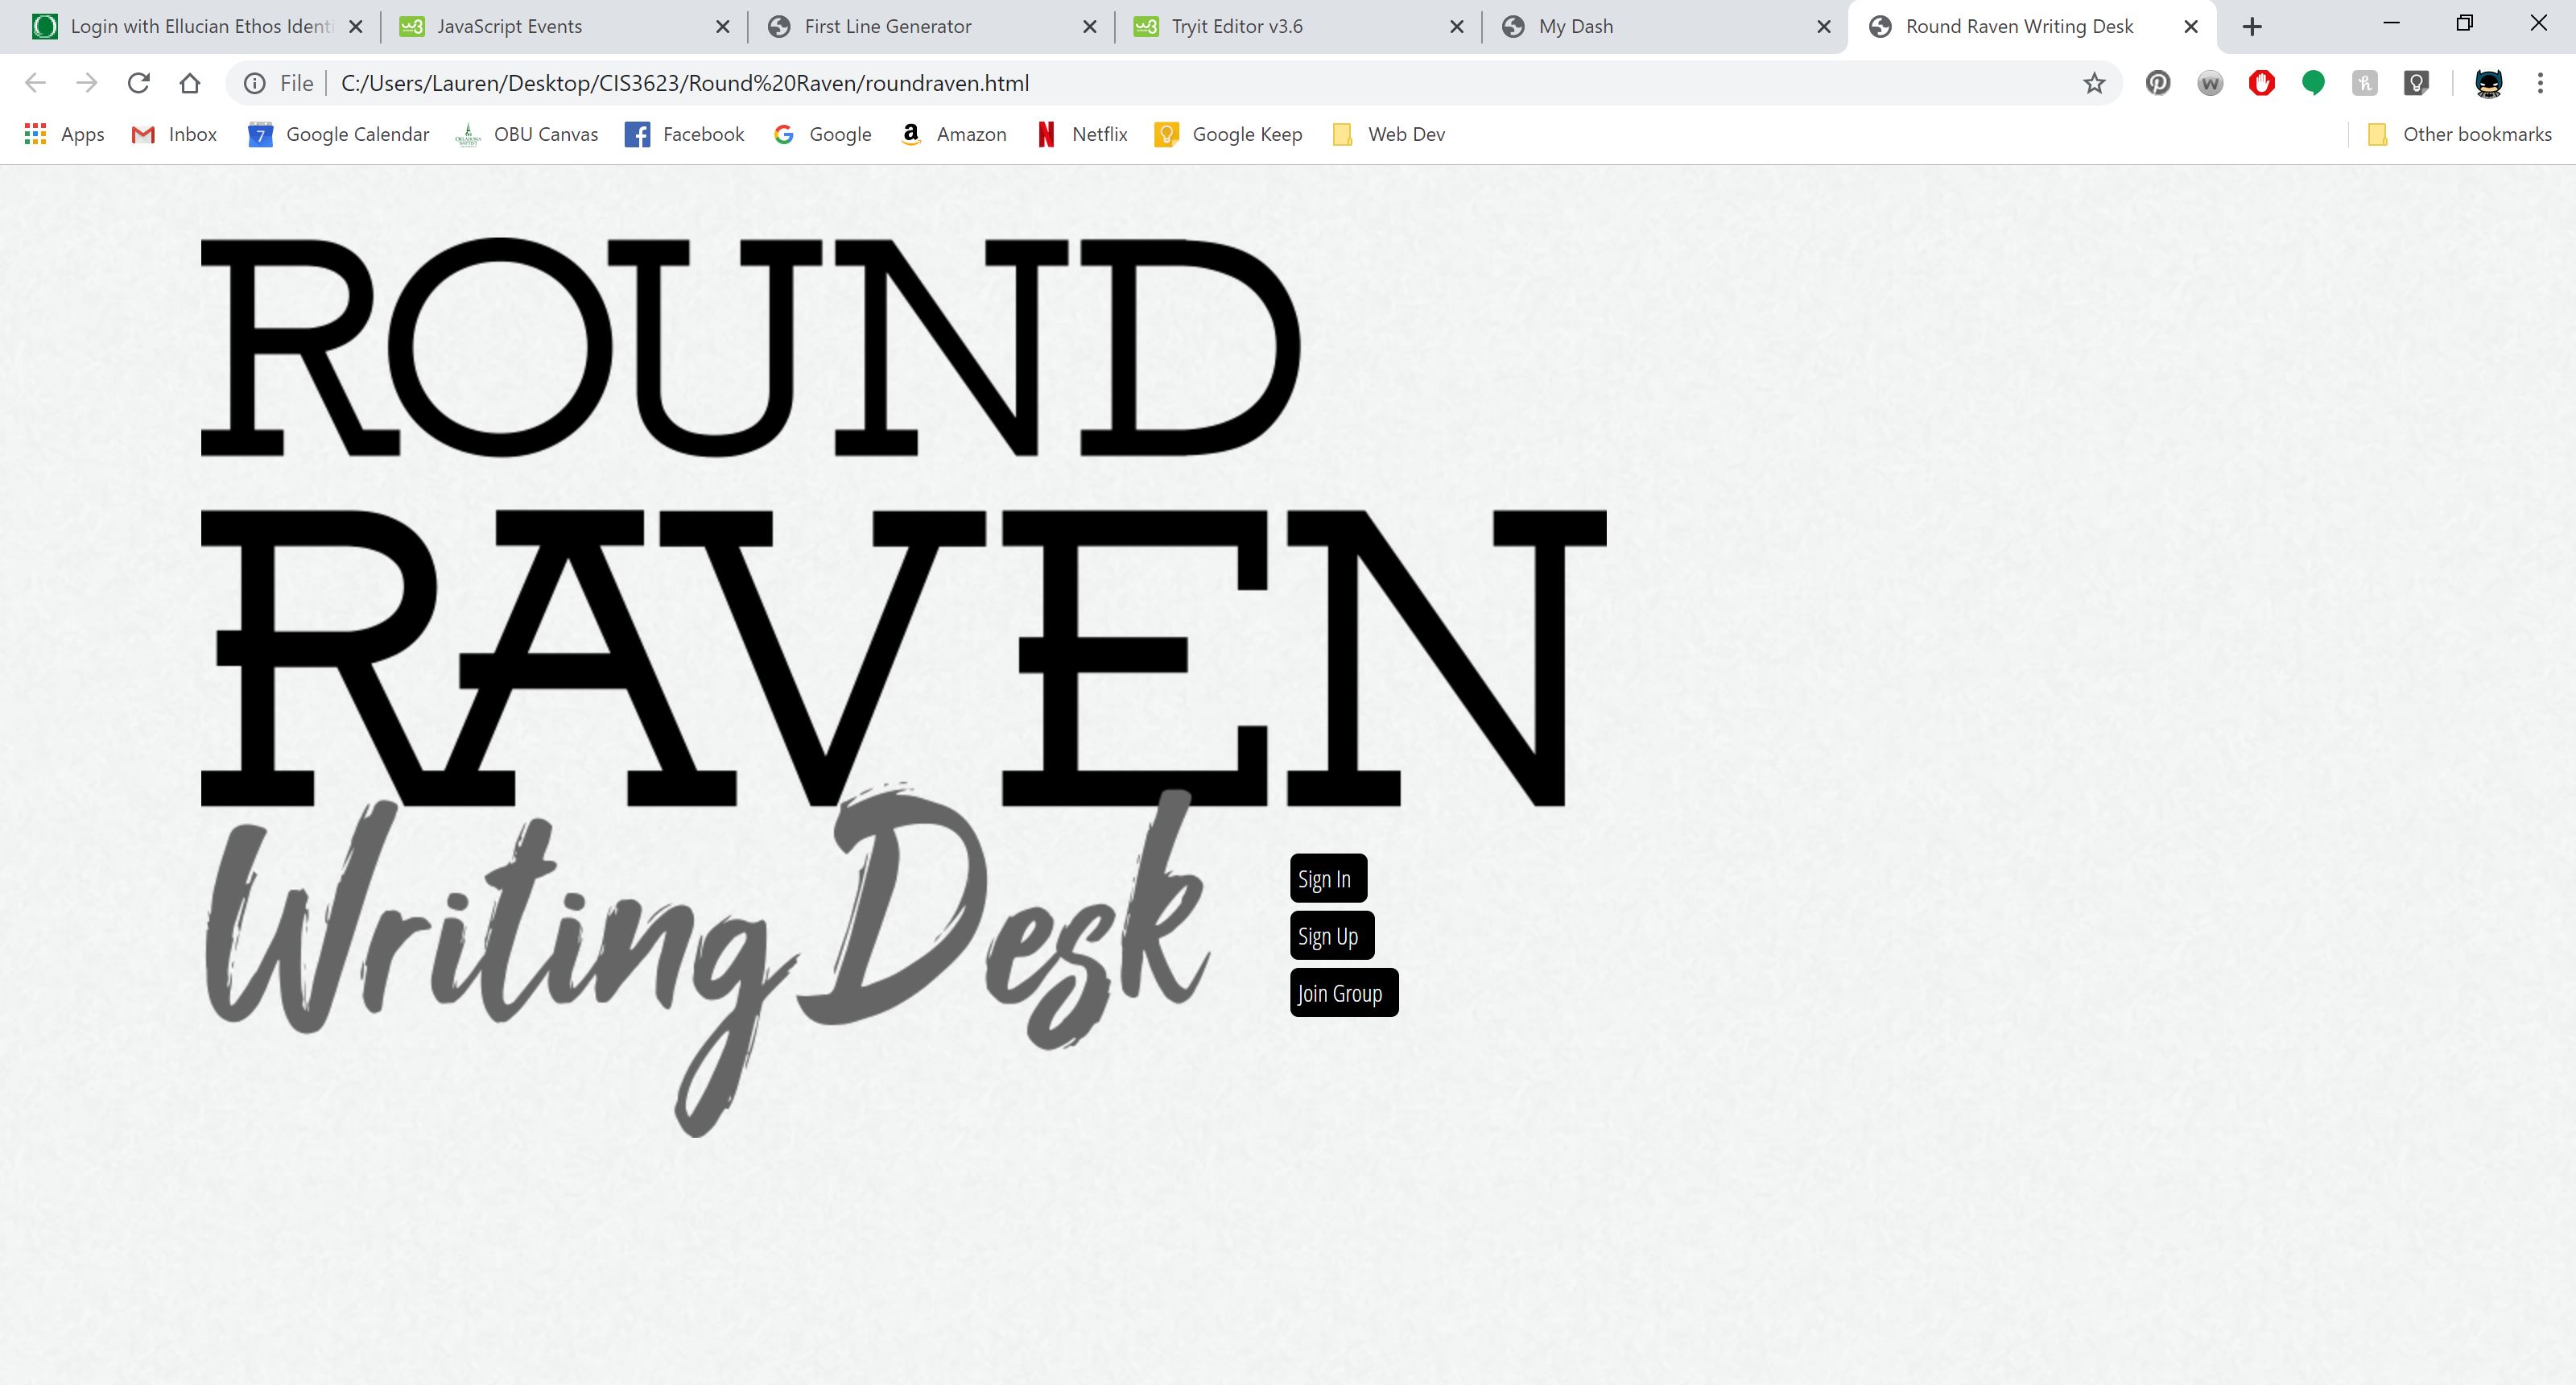Open the OBU Canvas bookmark
Screen dimensions: 2576x1385
pos(526,134)
